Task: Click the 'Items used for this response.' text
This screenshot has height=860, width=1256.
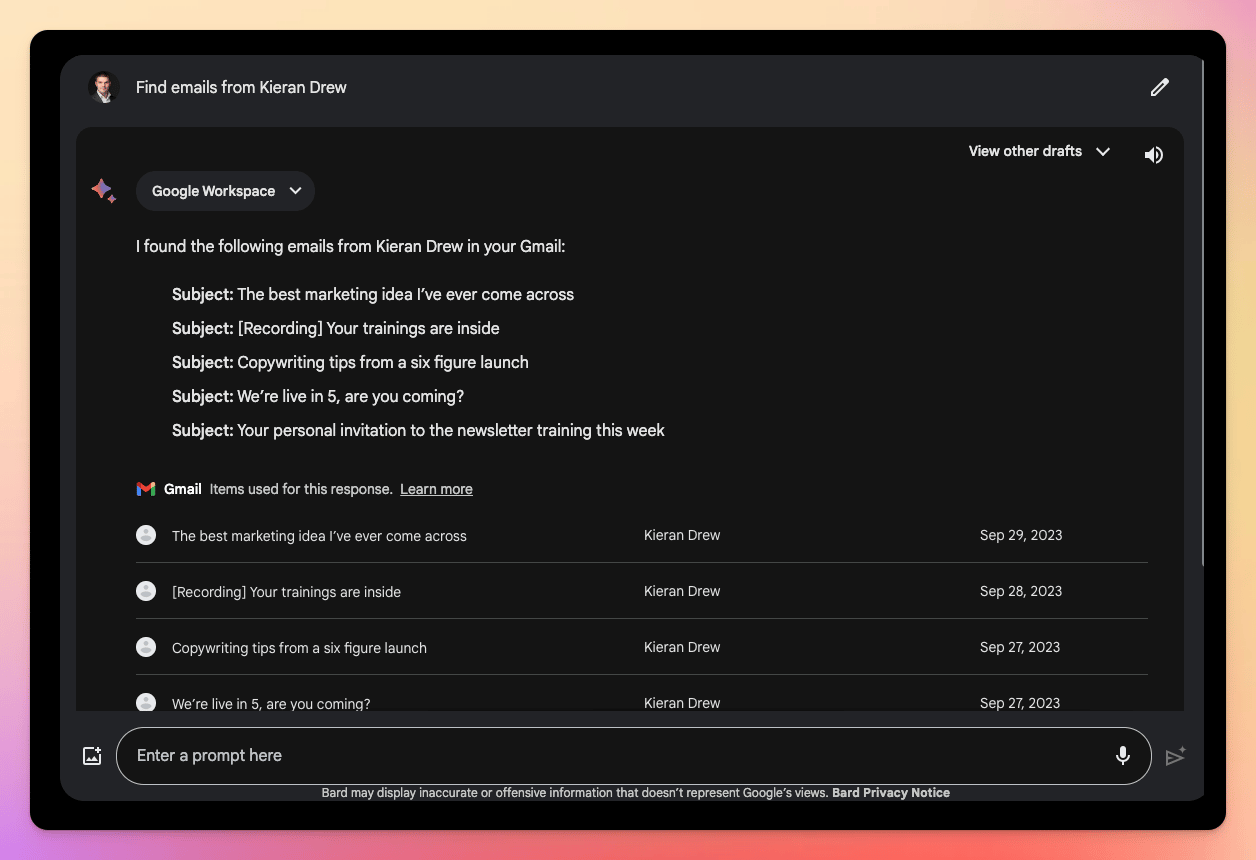Action: (301, 489)
